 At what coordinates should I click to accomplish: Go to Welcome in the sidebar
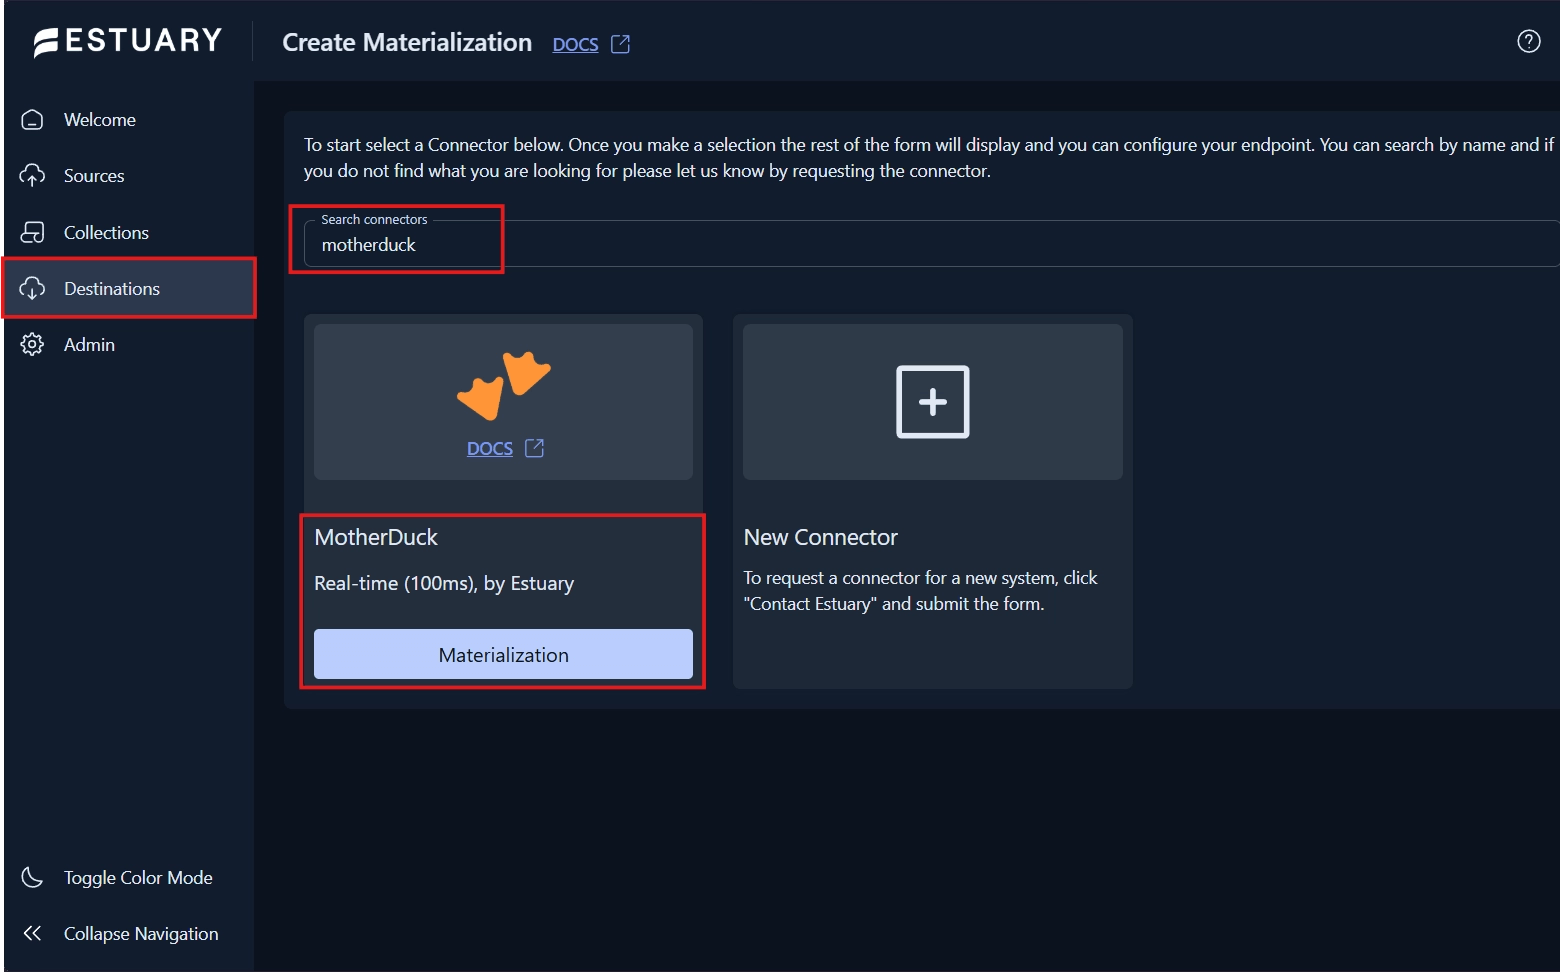click(100, 120)
